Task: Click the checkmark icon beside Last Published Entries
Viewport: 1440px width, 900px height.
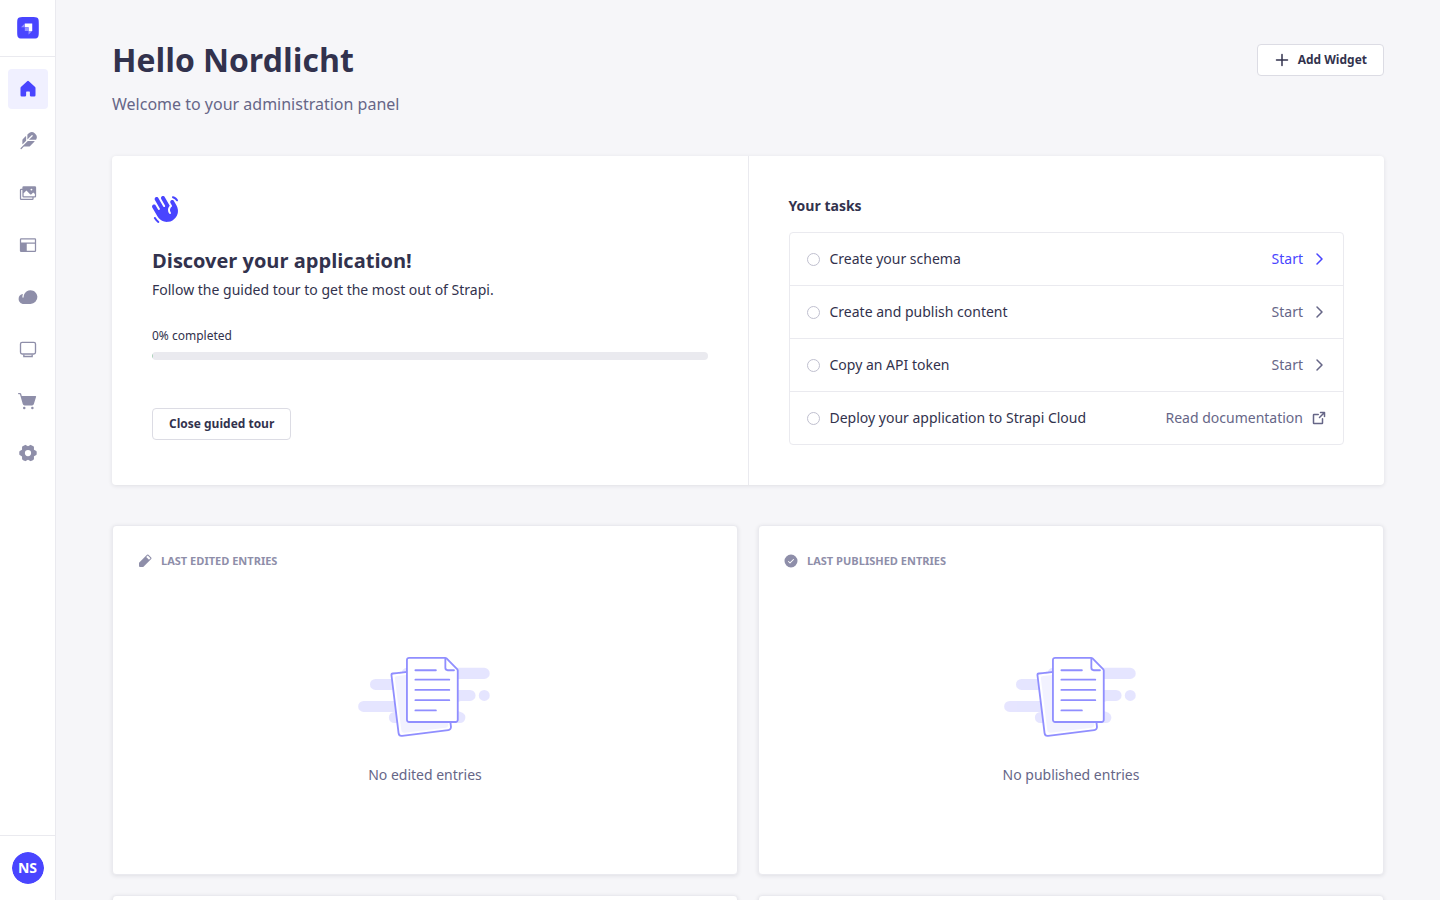Action: (791, 561)
